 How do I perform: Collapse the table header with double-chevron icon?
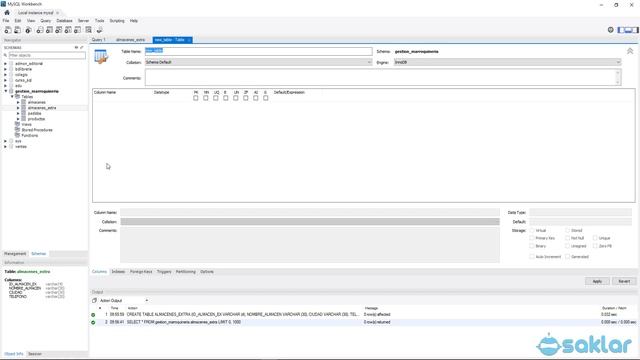[630, 51]
